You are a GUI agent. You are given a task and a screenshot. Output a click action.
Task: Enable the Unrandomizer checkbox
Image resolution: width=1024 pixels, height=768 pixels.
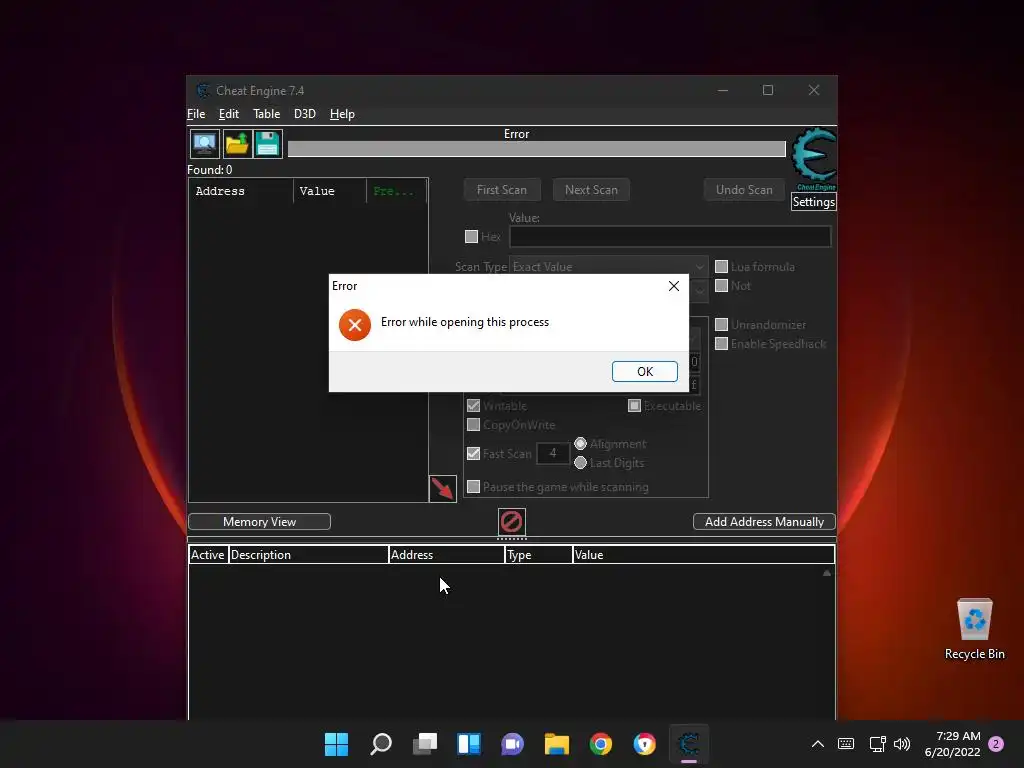click(722, 325)
